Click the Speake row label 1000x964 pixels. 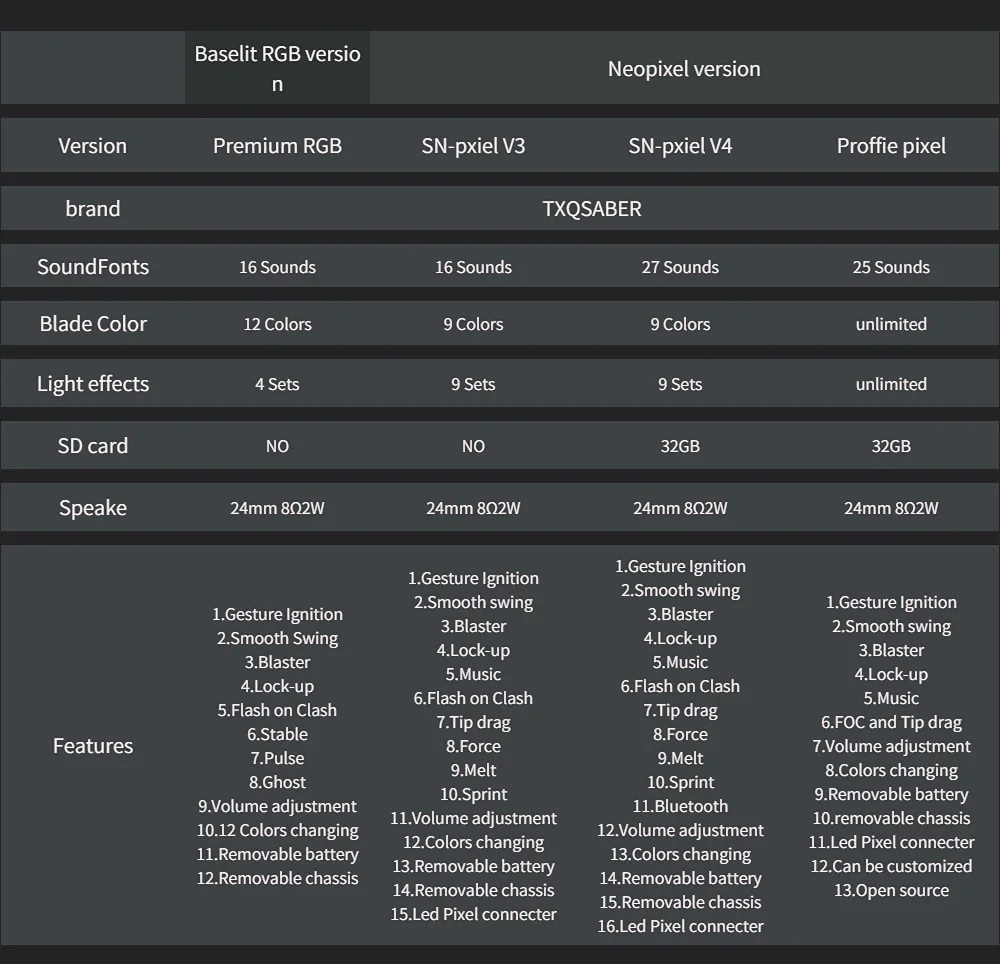tap(93, 508)
